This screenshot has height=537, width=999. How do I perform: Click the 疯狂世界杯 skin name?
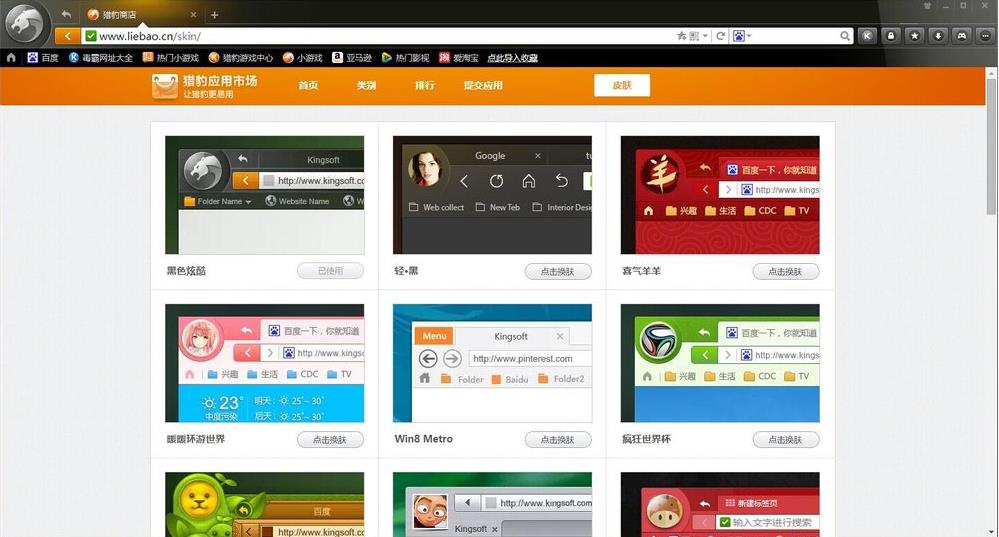(x=646, y=439)
